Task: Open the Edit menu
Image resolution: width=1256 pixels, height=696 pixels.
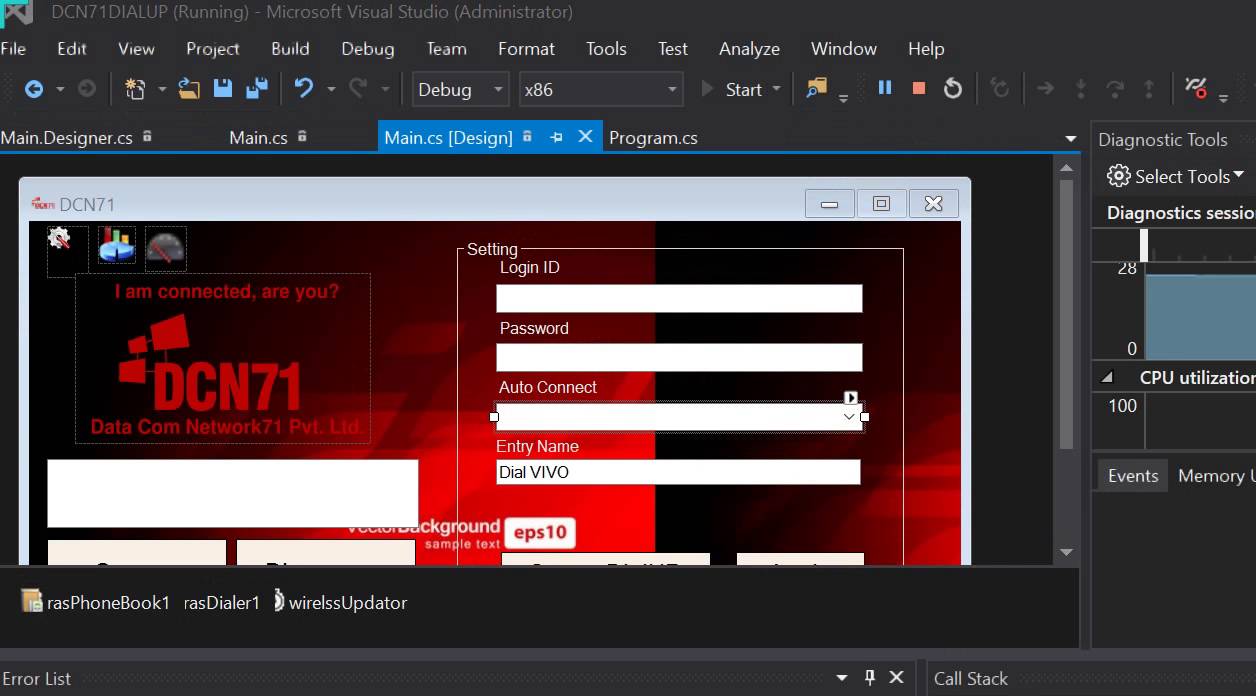Action: click(72, 48)
